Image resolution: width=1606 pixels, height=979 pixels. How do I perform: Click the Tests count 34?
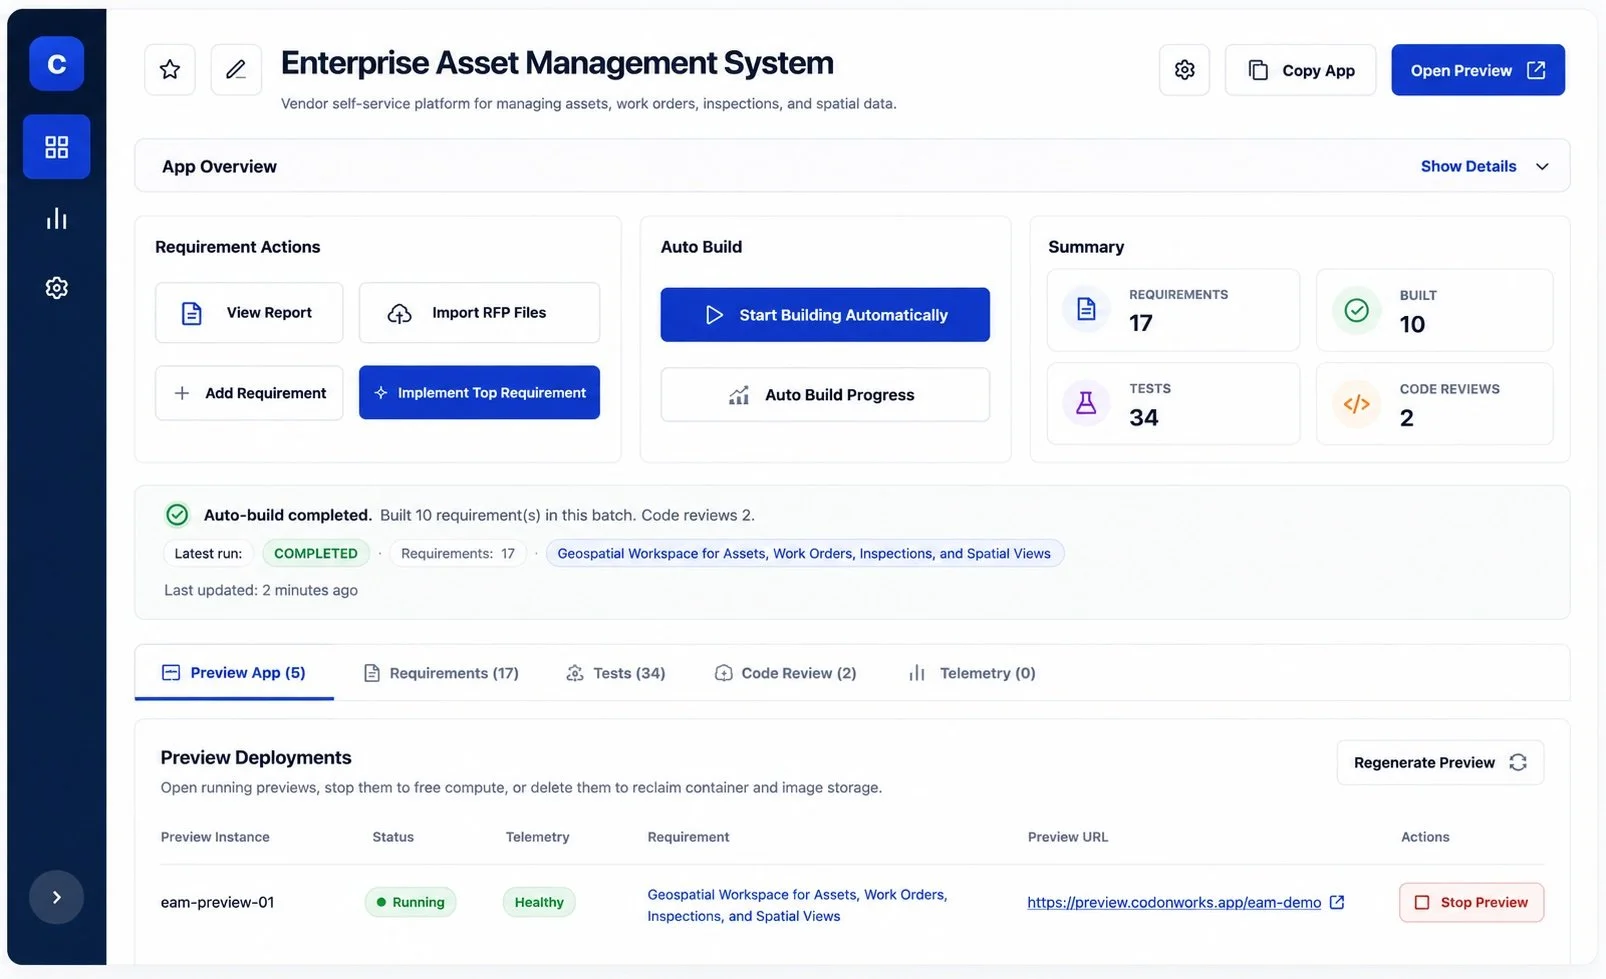coord(1144,417)
